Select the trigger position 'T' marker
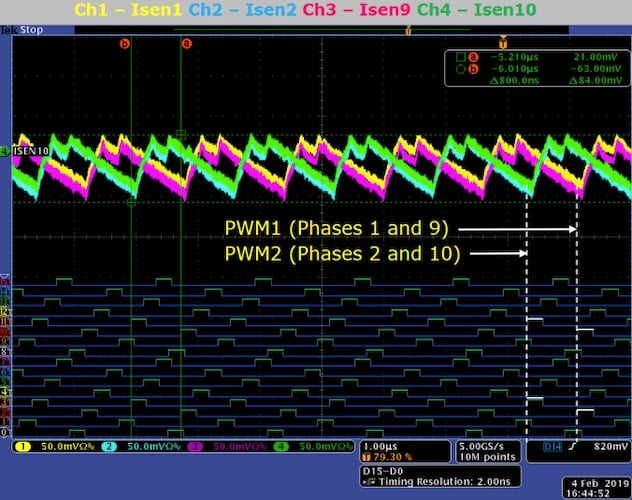 pos(503,41)
